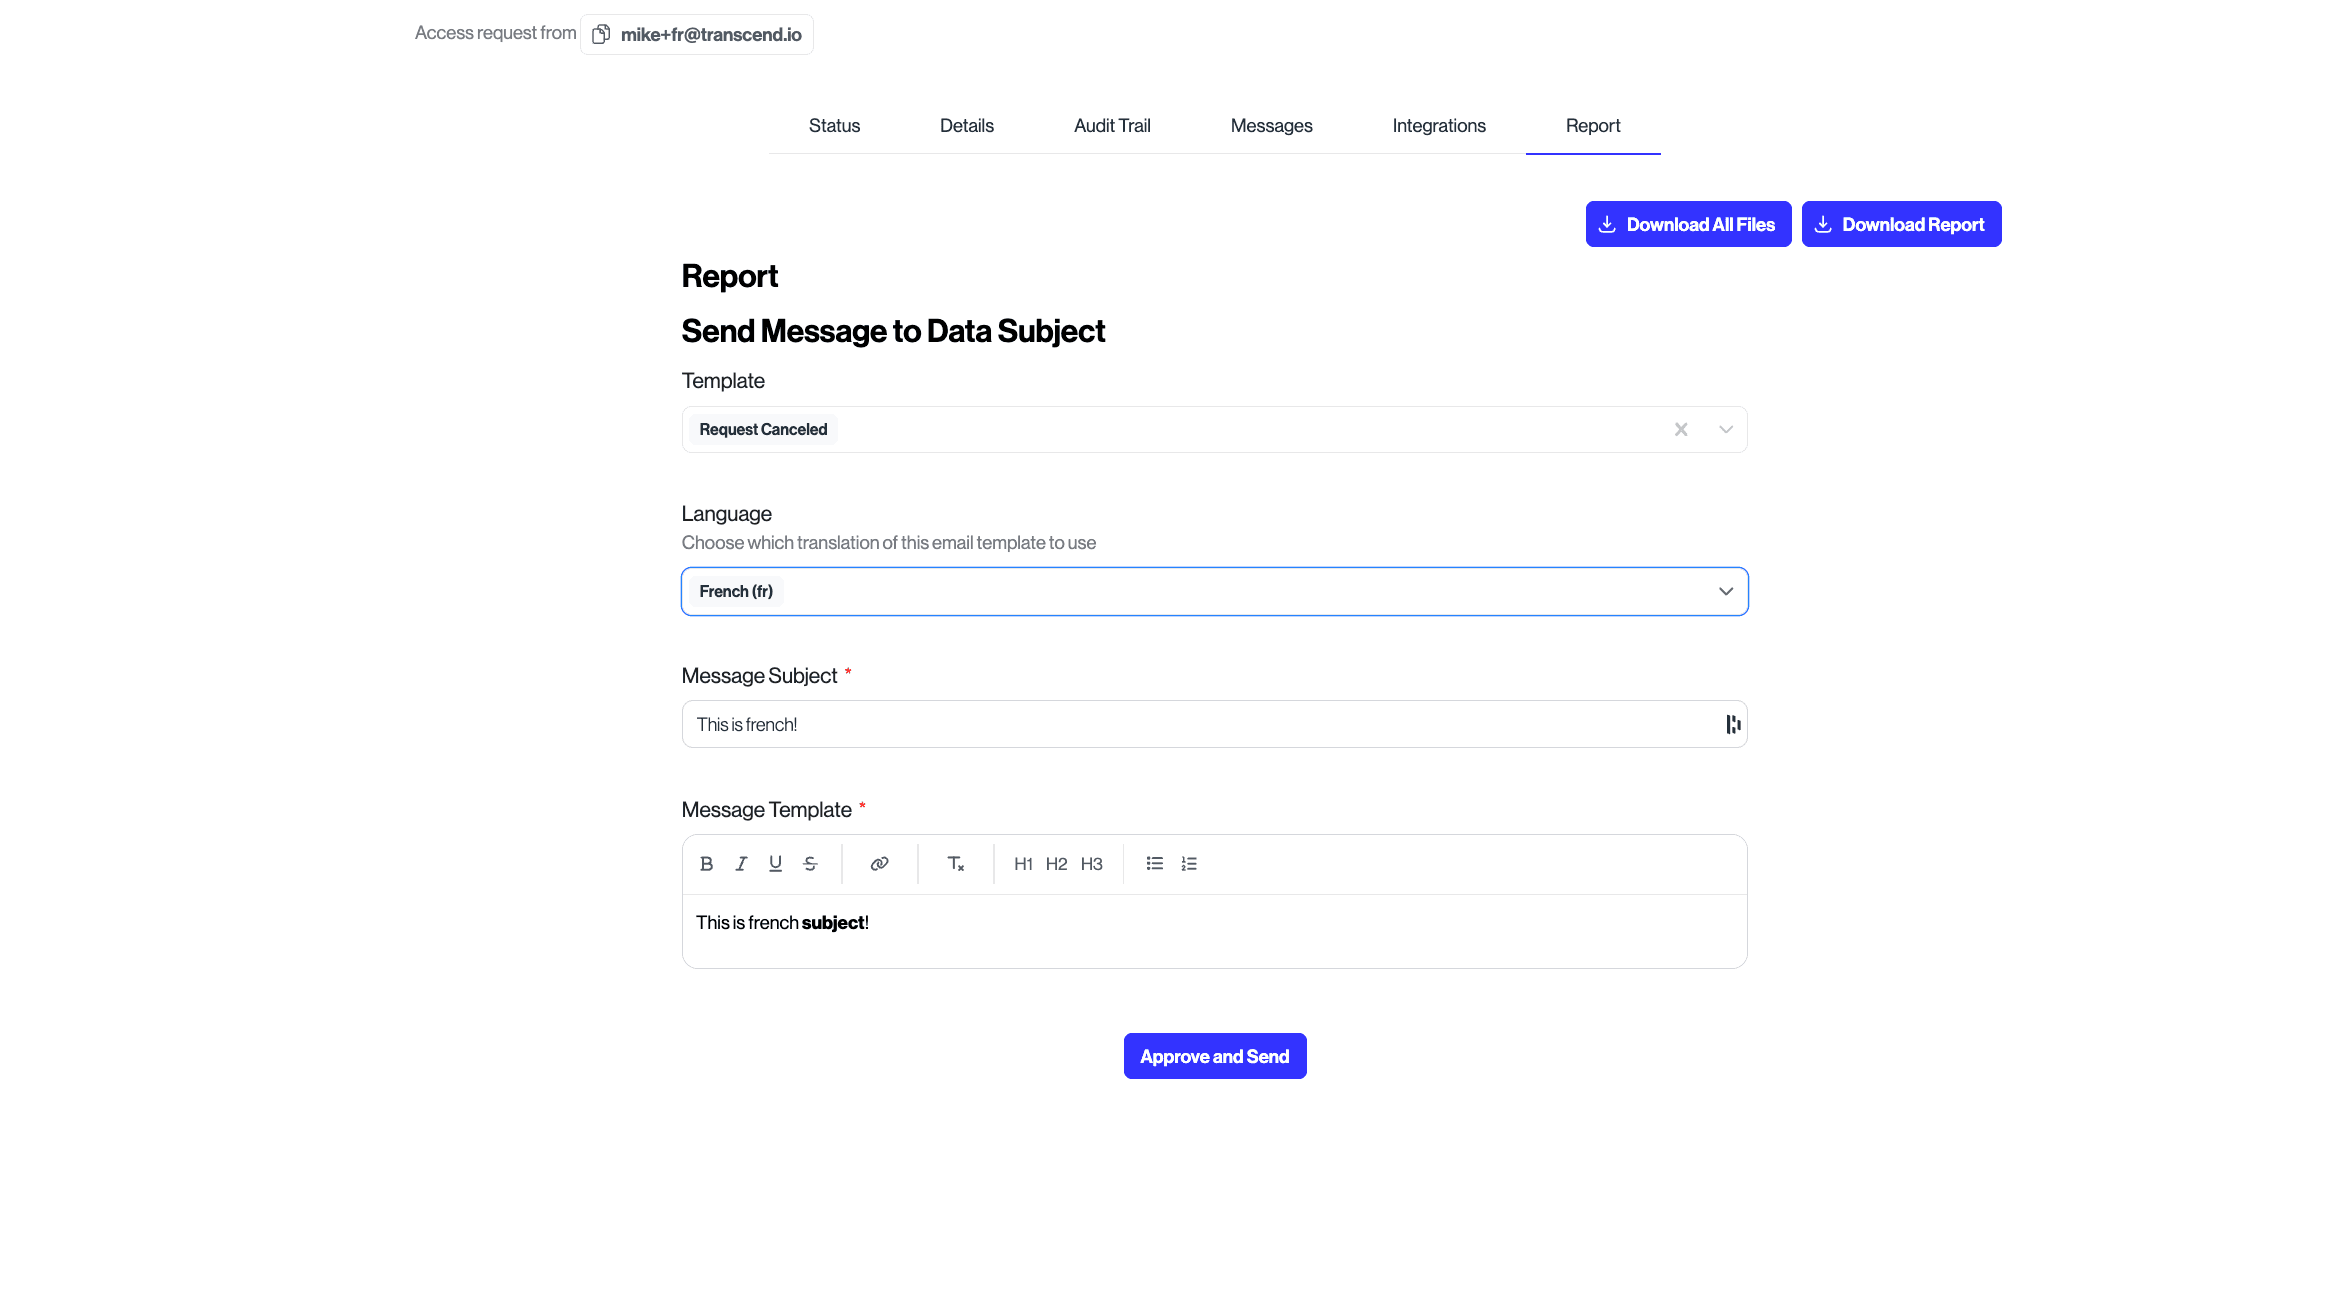Viewport: 2346px width, 1308px height.
Task: Click the Approve and Send button
Action: (x=1214, y=1057)
